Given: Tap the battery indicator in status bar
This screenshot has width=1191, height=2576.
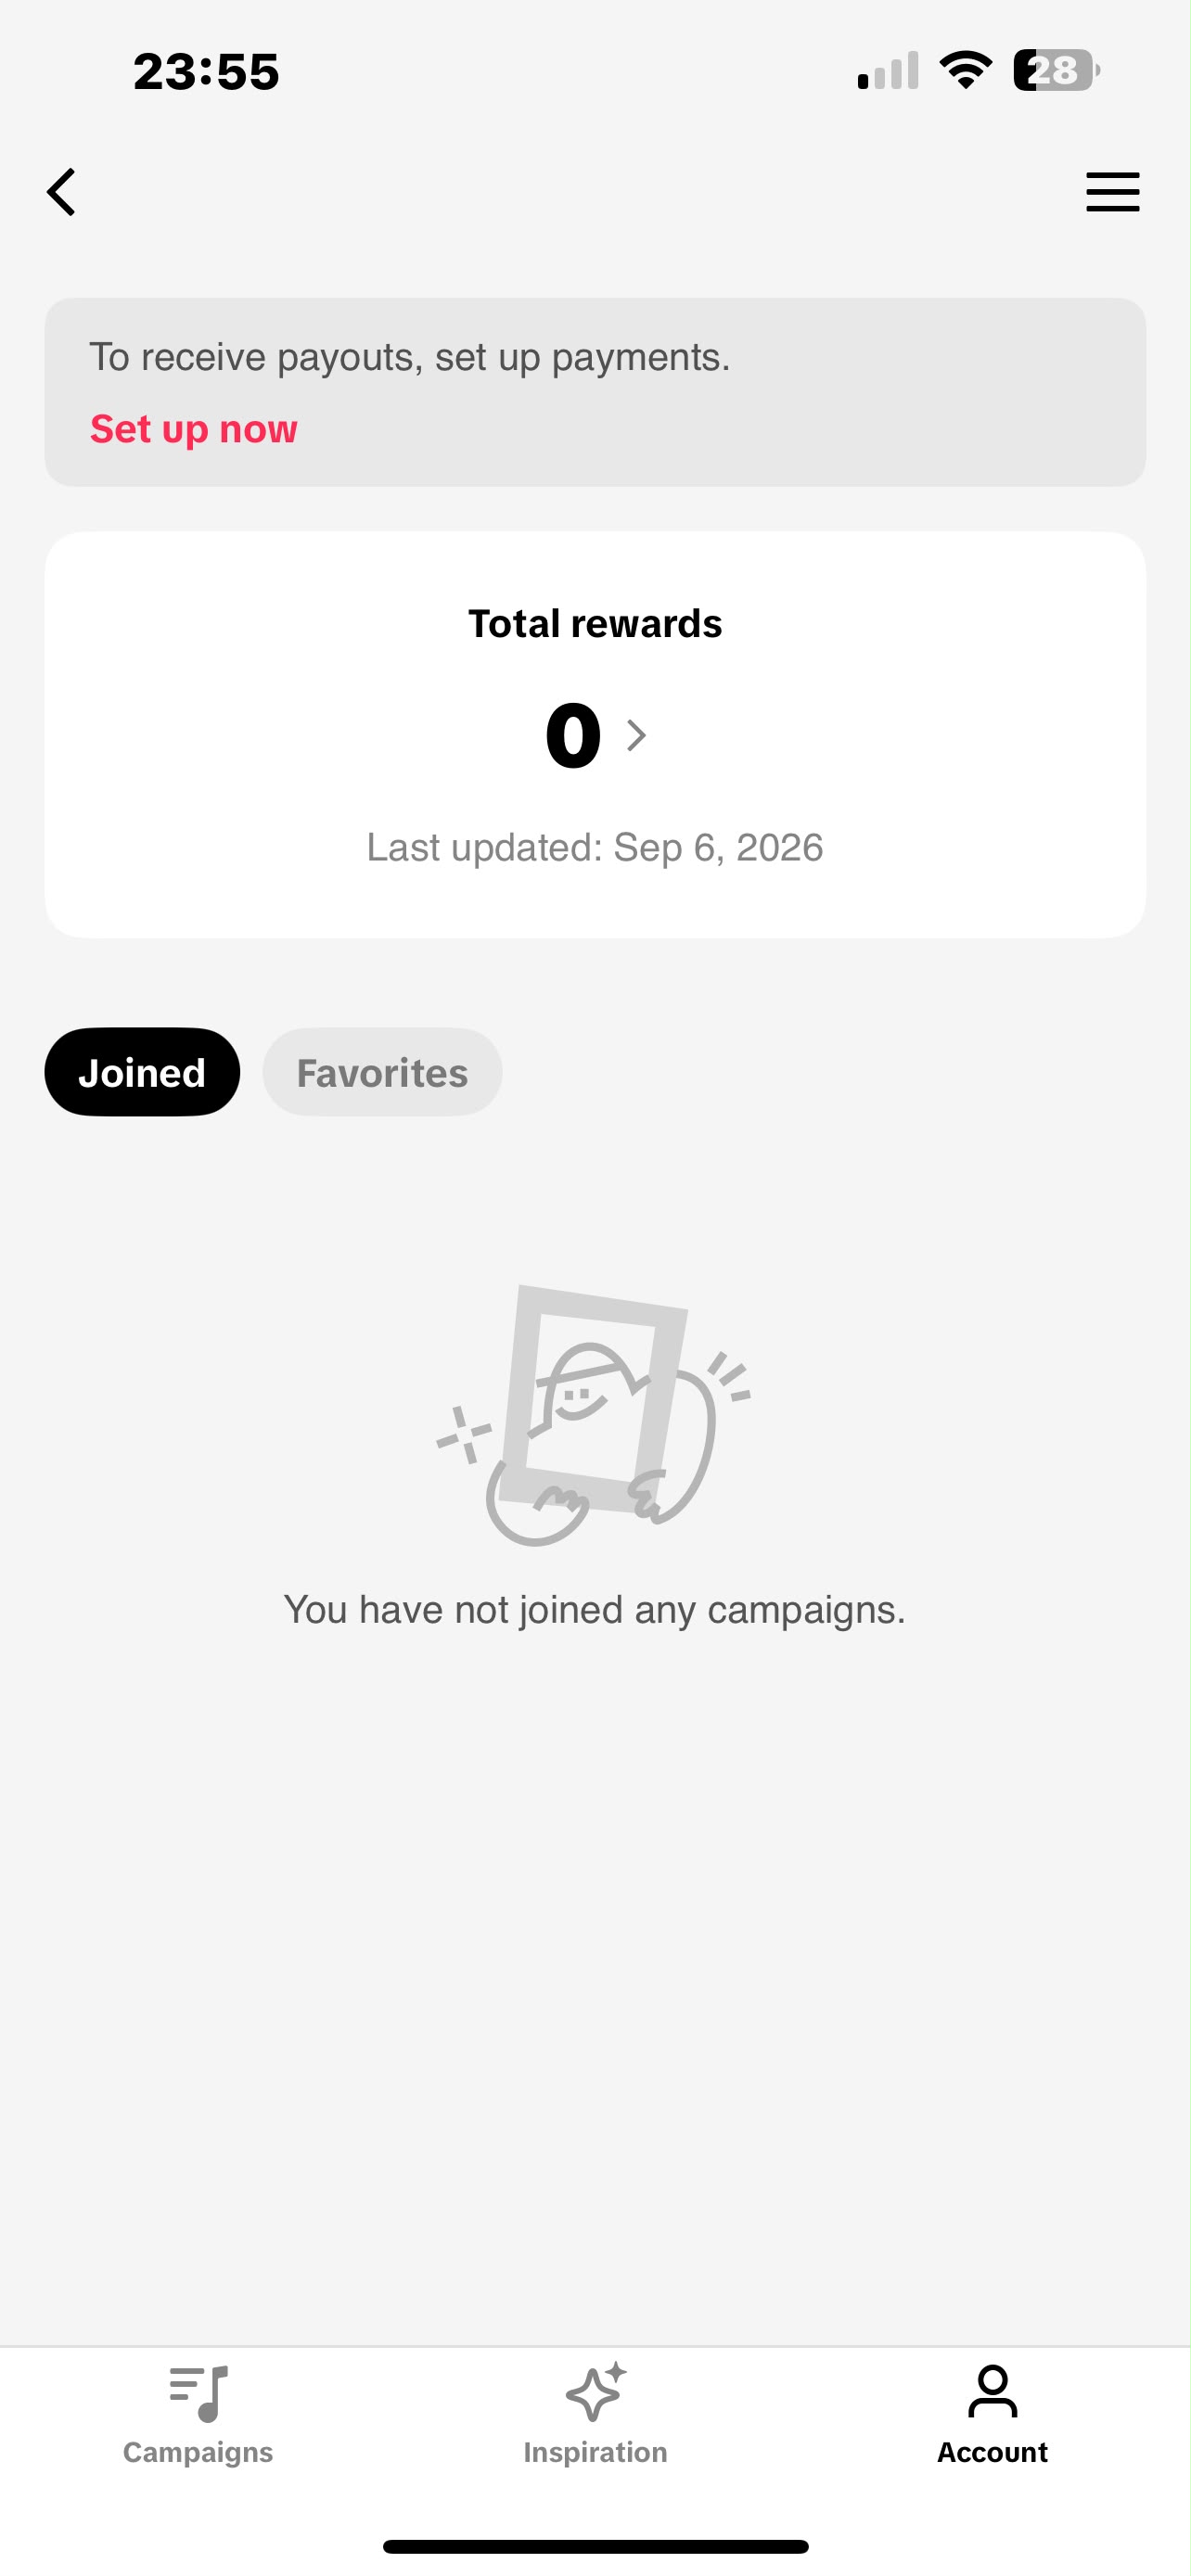Looking at the screenshot, I should coord(1056,70).
